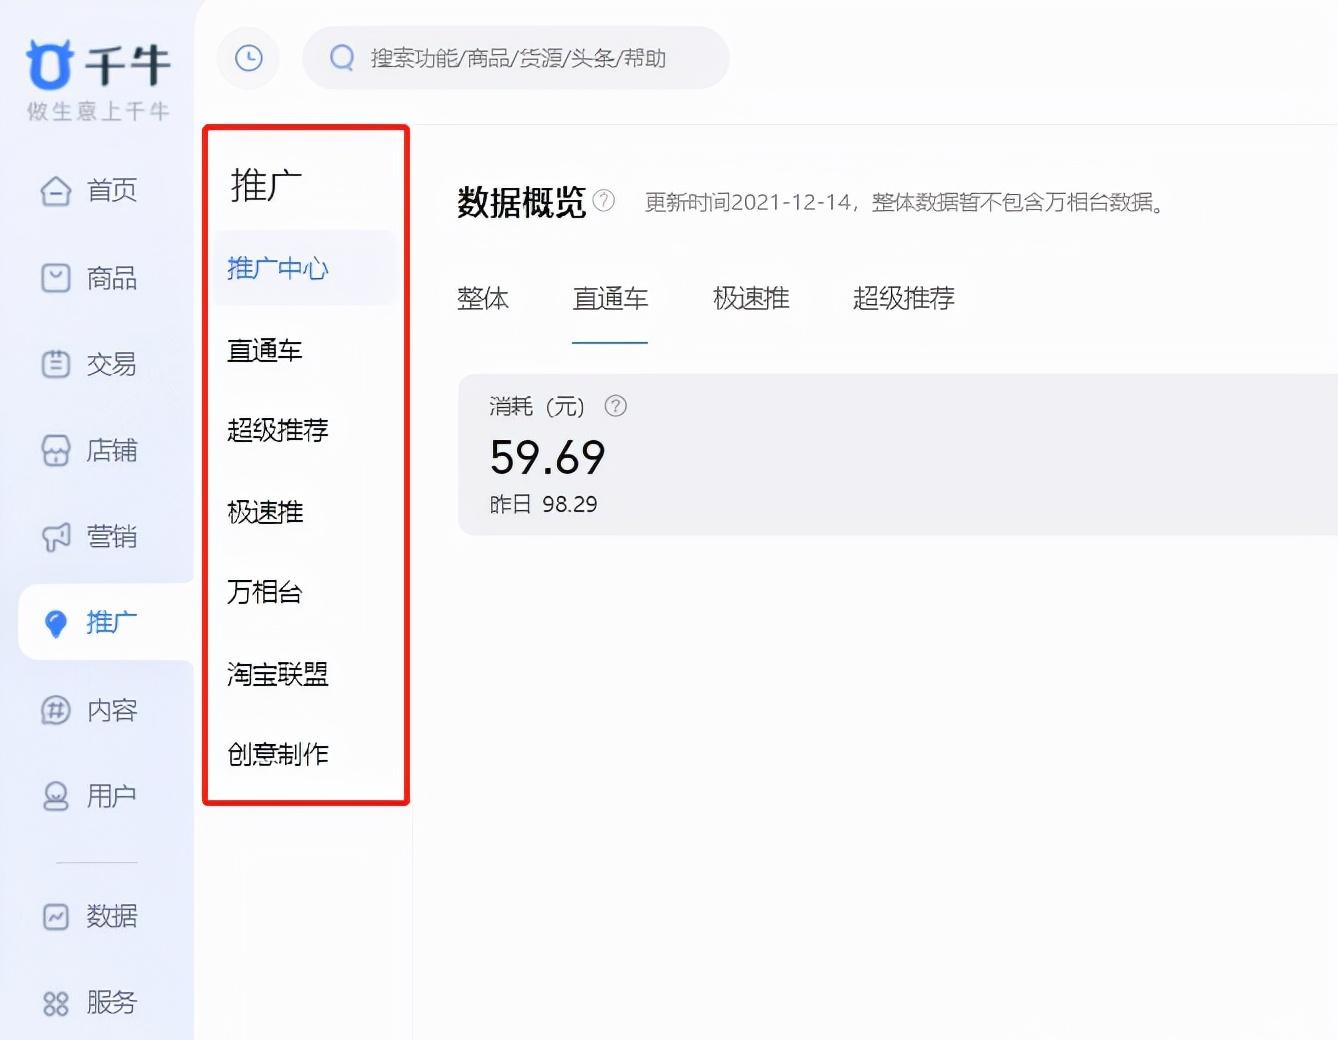Open 极速推 from data overview tabs
The height and width of the screenshot is (1040, 1338).
(x=751, y=299)
